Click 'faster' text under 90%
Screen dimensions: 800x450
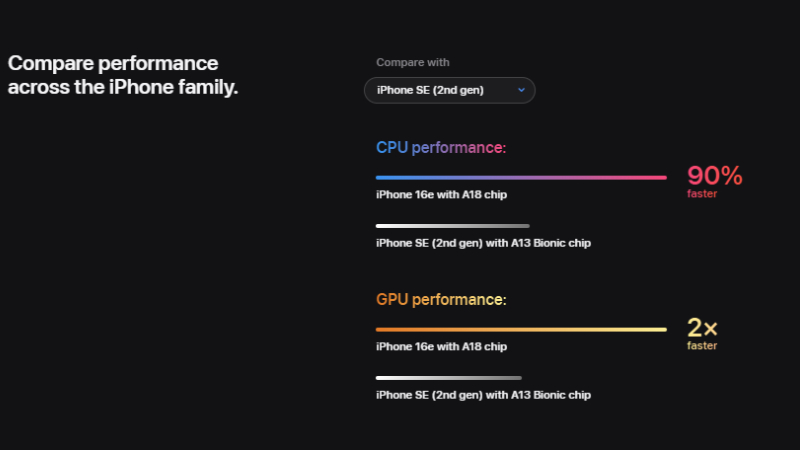pyautogui.click(x=702, y=194)
